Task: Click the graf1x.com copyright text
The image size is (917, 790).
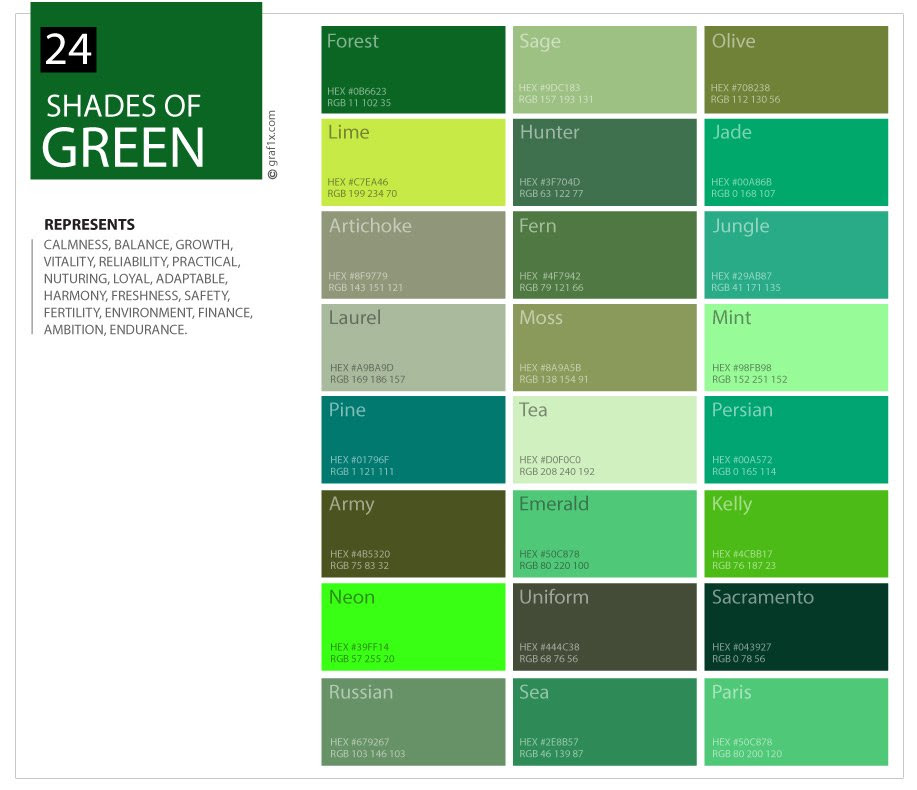Action: click(x=272, y=145)
